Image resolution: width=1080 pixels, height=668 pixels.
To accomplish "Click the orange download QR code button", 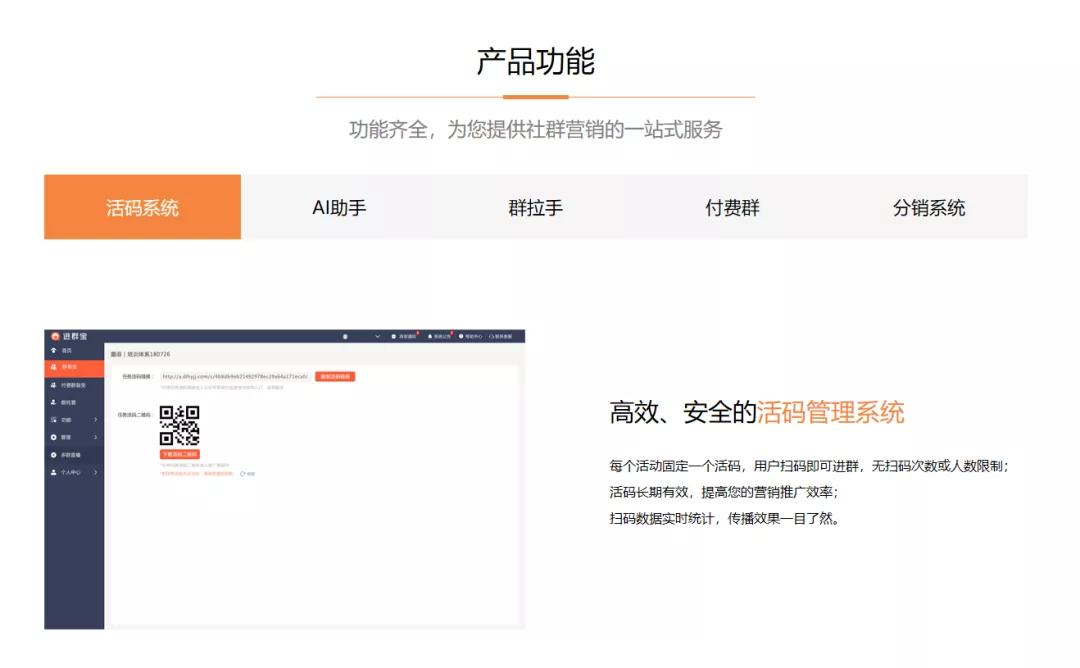I will (178, 453).
